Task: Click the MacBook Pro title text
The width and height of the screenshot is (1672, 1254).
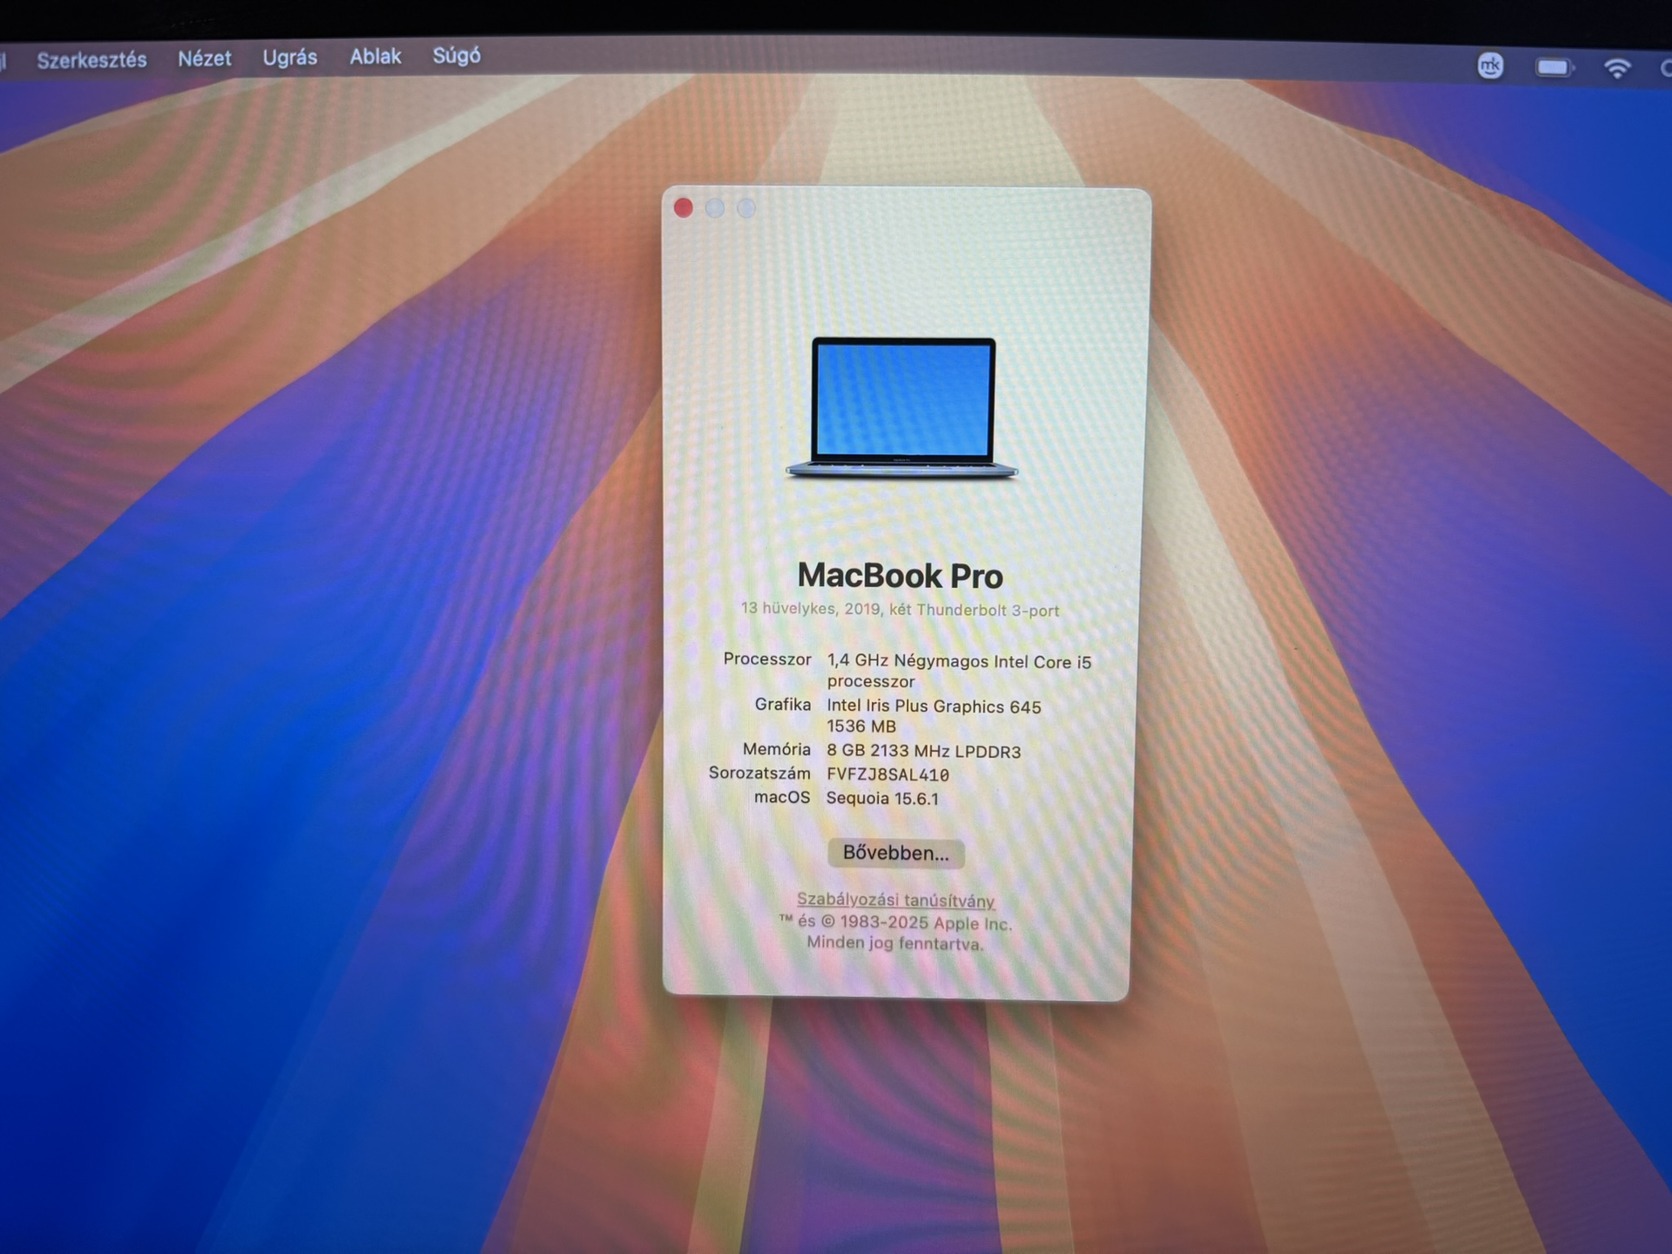Action: [x=900, y=576]
